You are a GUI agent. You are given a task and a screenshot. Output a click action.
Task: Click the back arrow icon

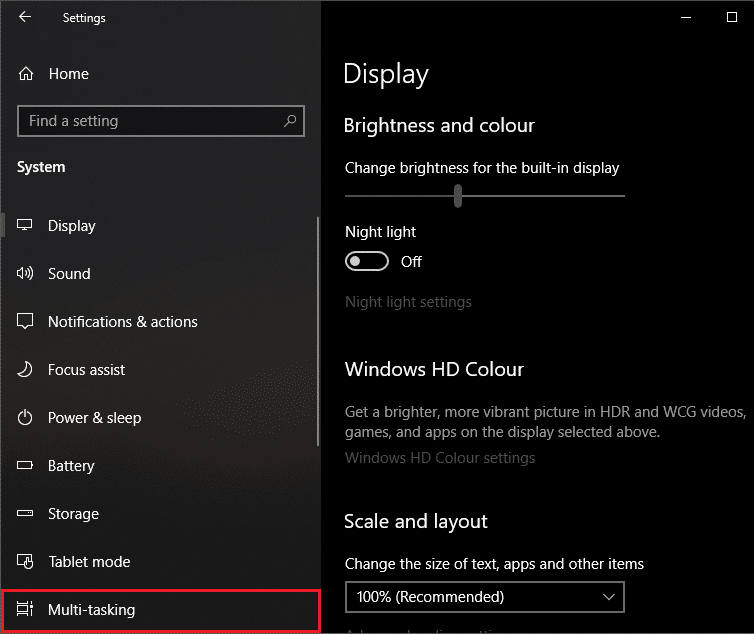tap(25, 17)
